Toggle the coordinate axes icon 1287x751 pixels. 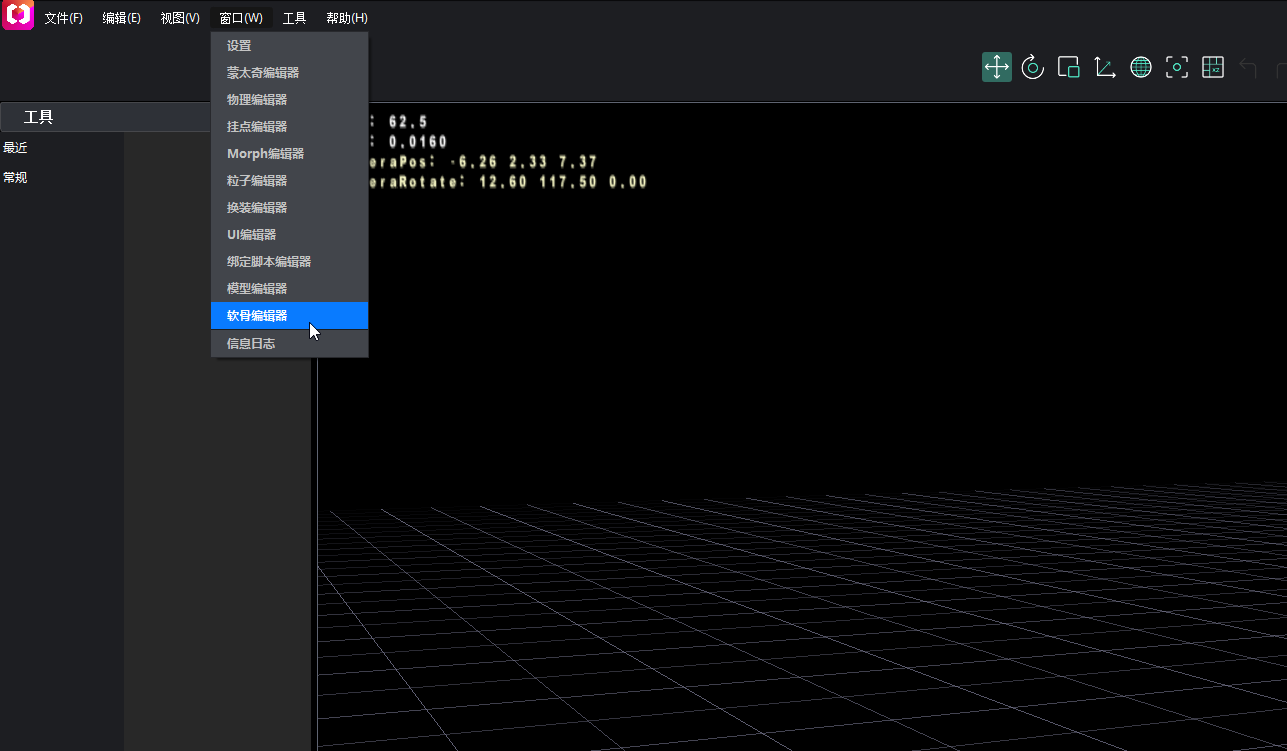coord(1105,67)
